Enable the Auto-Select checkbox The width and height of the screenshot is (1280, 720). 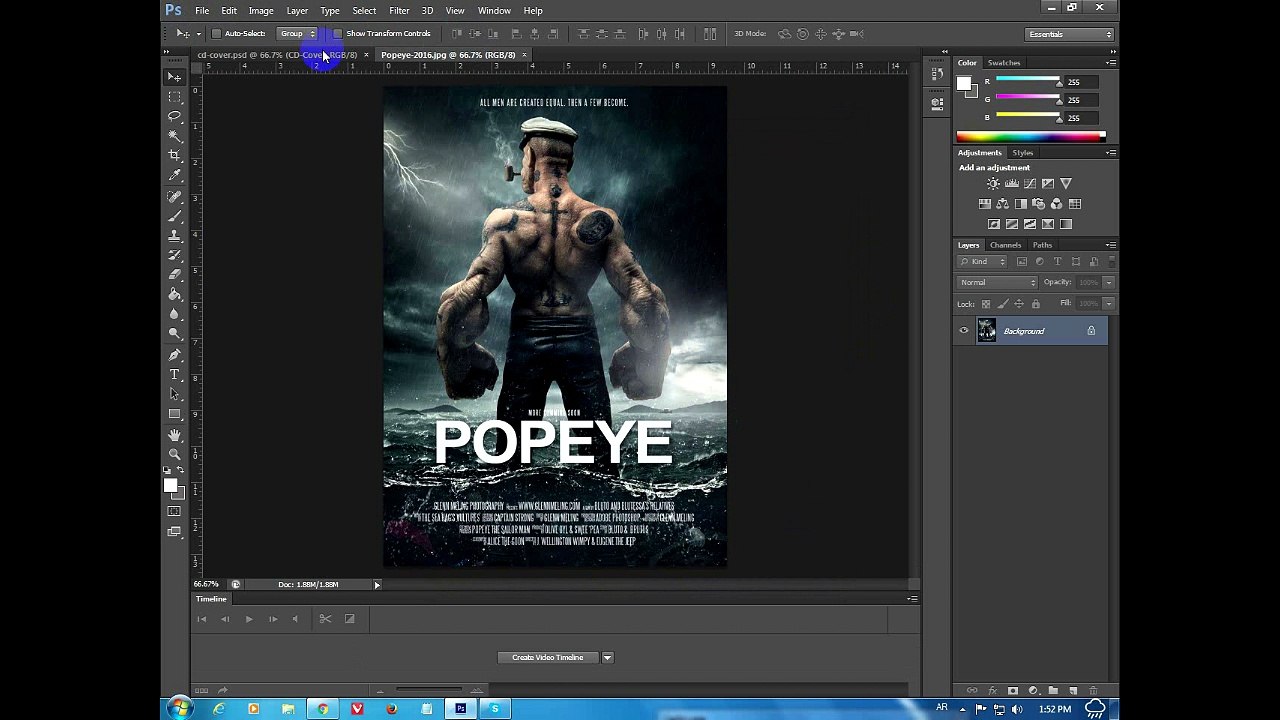pos(216,34)
